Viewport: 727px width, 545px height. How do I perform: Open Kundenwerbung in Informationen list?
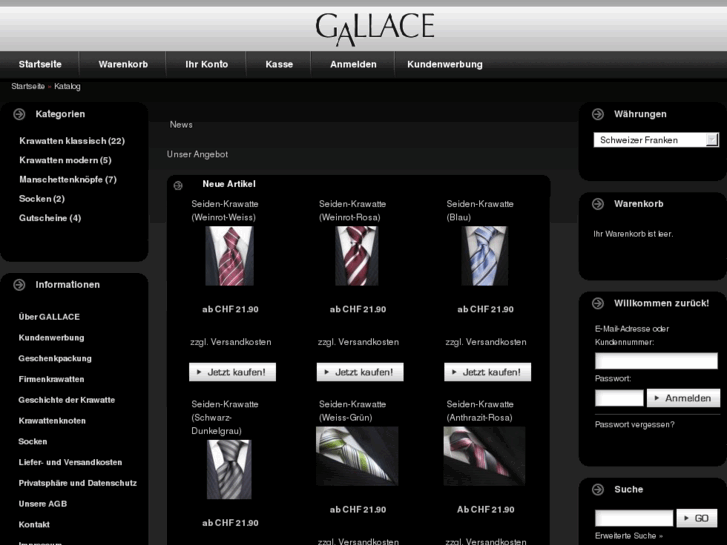(x=51, y=338)
